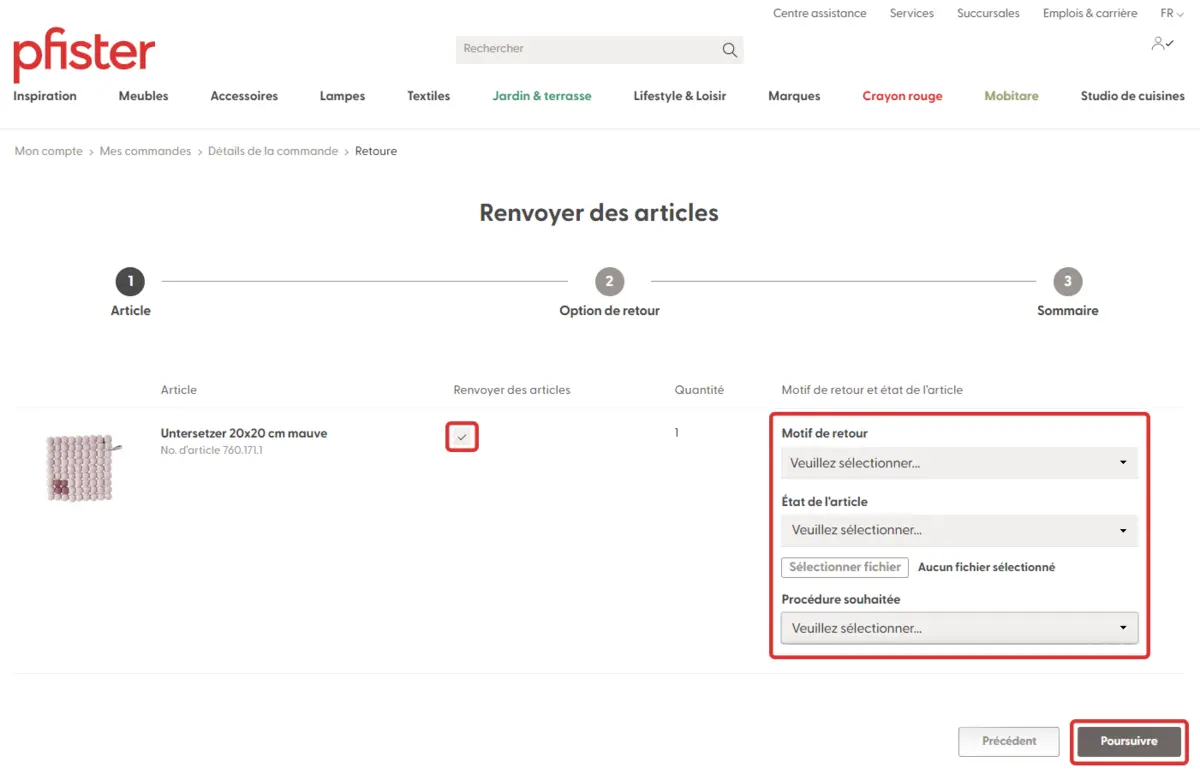1200x780 pixels.
Task: Toggle the Renvoyer des articles checkbox
Action: [x=462, y=438]
